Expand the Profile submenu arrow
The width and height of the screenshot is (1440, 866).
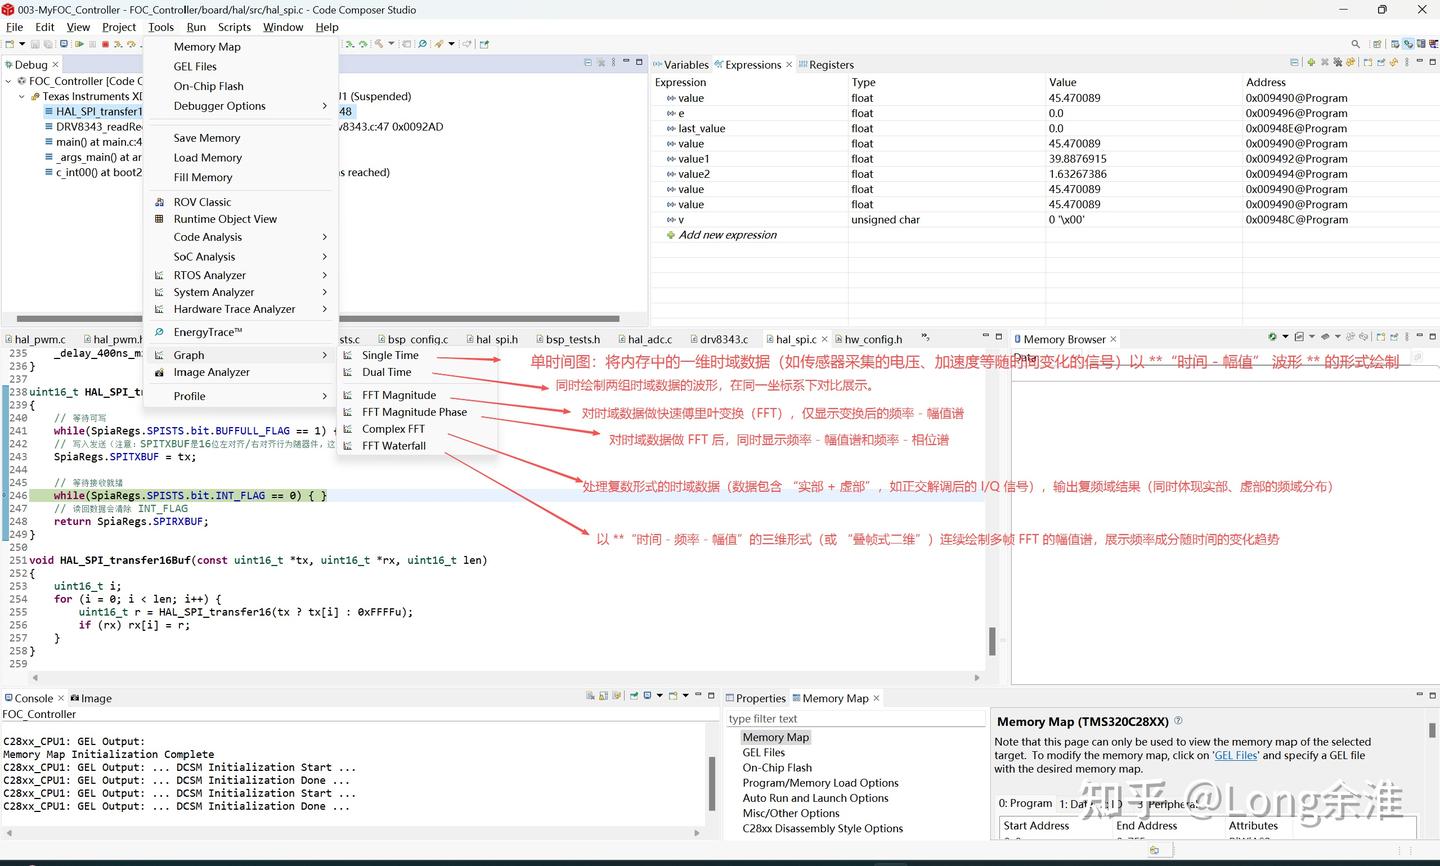[x=325, y=396]
